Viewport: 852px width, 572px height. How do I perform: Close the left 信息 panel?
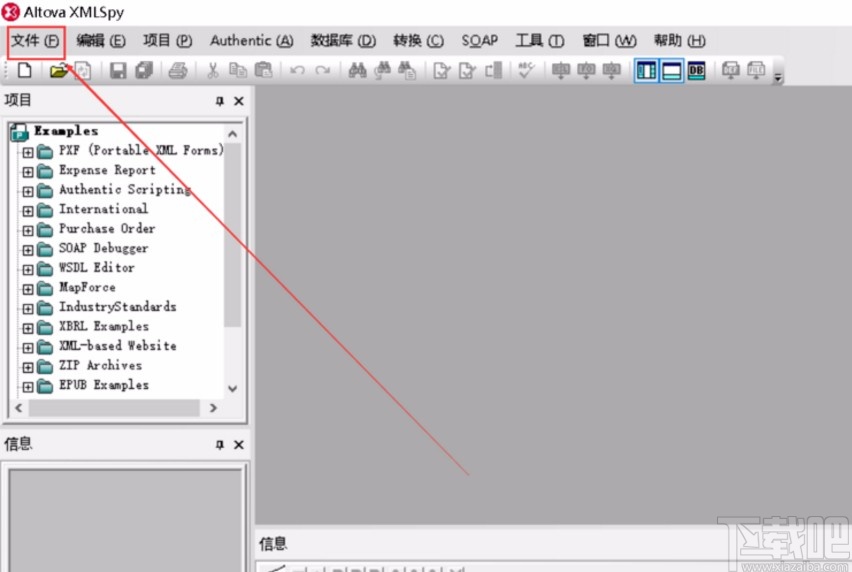239,445
